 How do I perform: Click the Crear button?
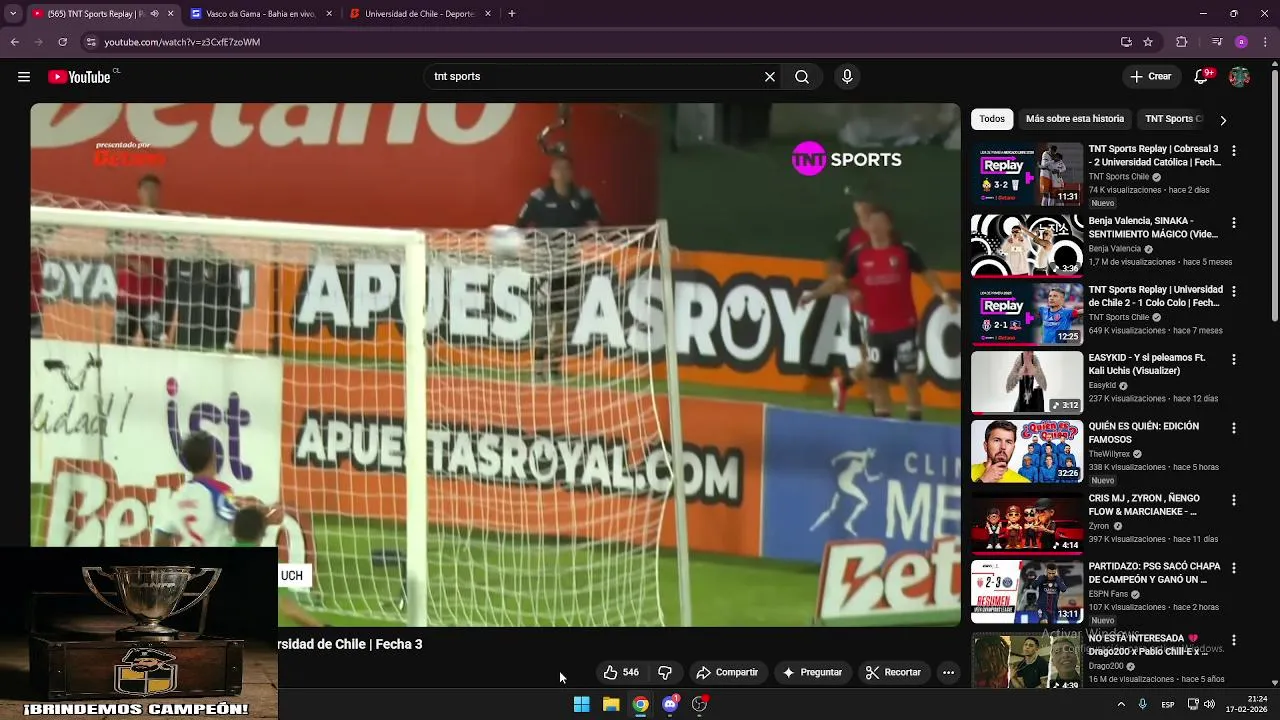[x=1151, y=77]
